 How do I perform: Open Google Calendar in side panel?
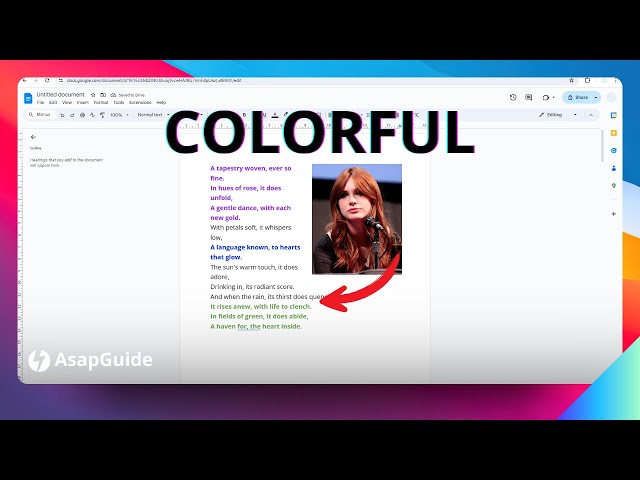point(613,116)
